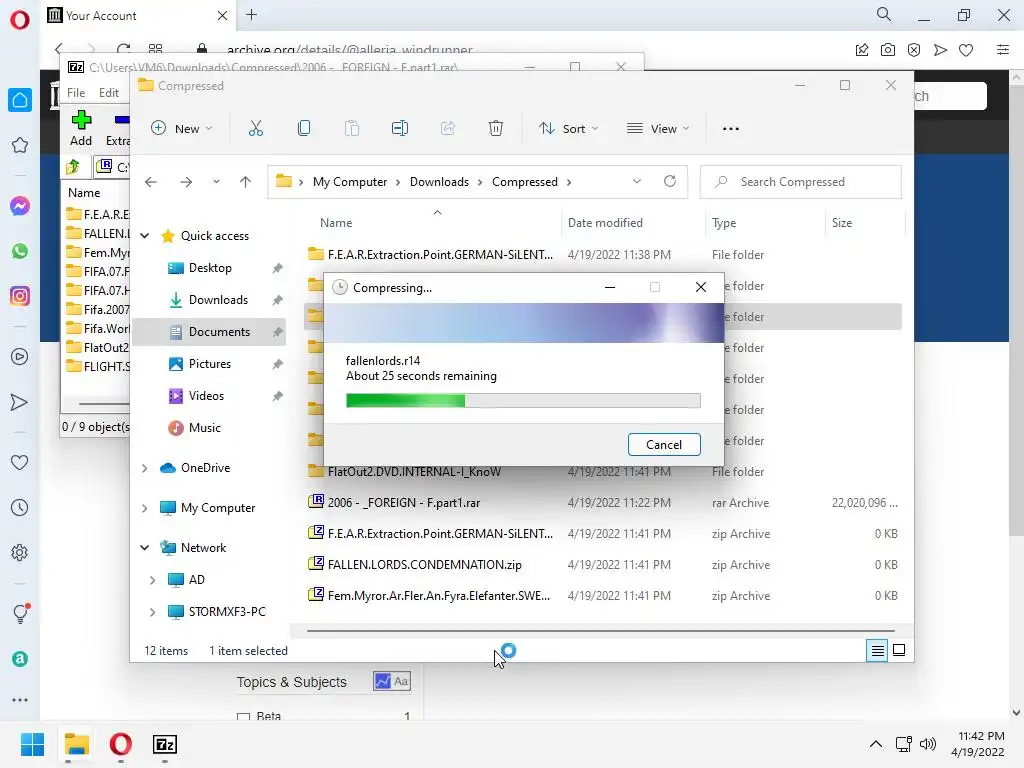The width and height of the screenshot is (1024, 768).
Task: Go forward in Explorer navigation
Action: pos(186,182)
